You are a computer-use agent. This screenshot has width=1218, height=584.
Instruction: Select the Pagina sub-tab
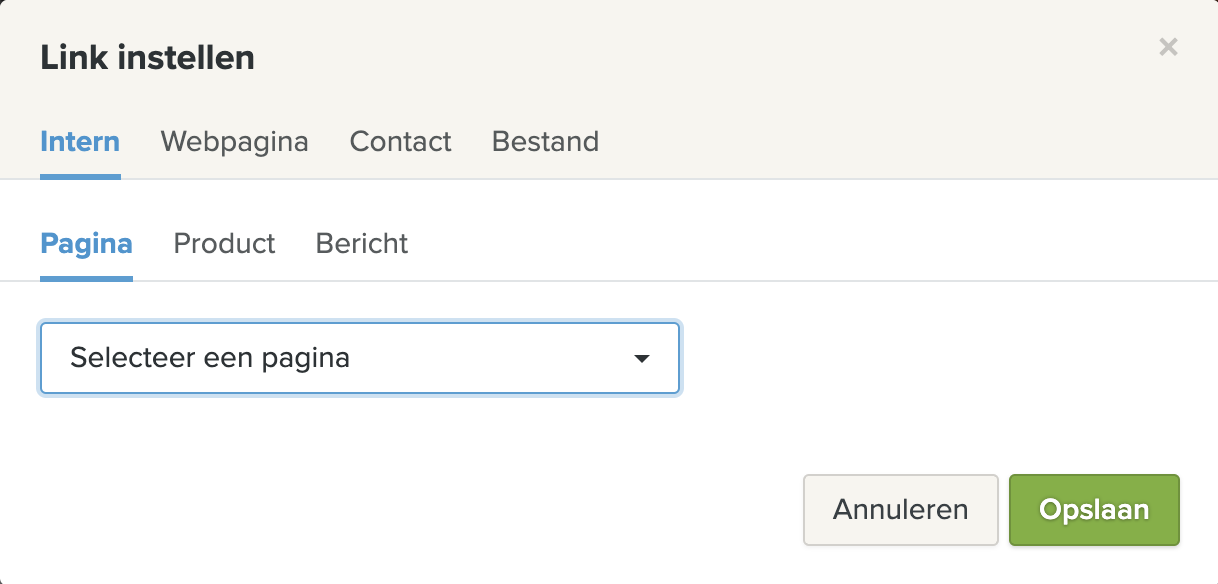click(x=86, y=243)
